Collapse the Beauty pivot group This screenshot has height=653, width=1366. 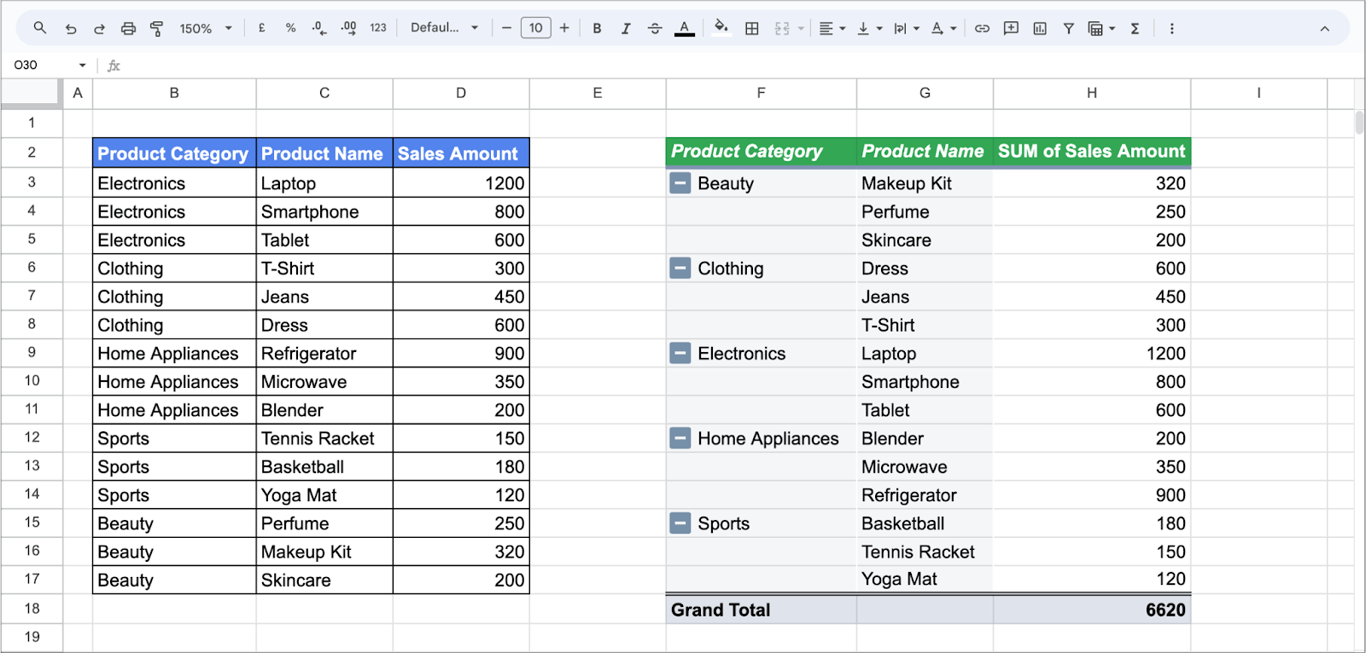tap(680, 183)
